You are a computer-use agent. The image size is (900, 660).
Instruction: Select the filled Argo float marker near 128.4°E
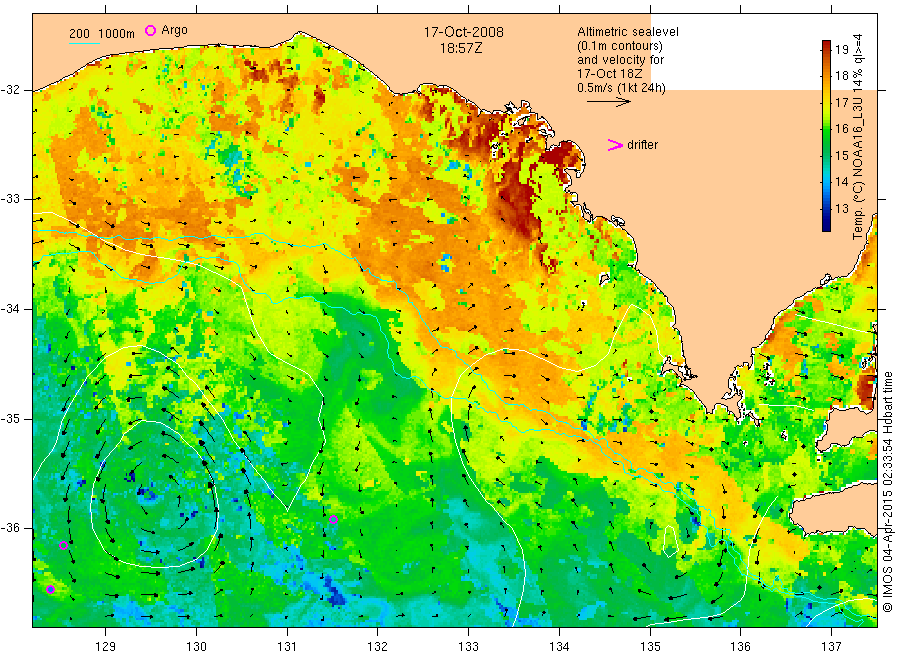tap(51, 589)
